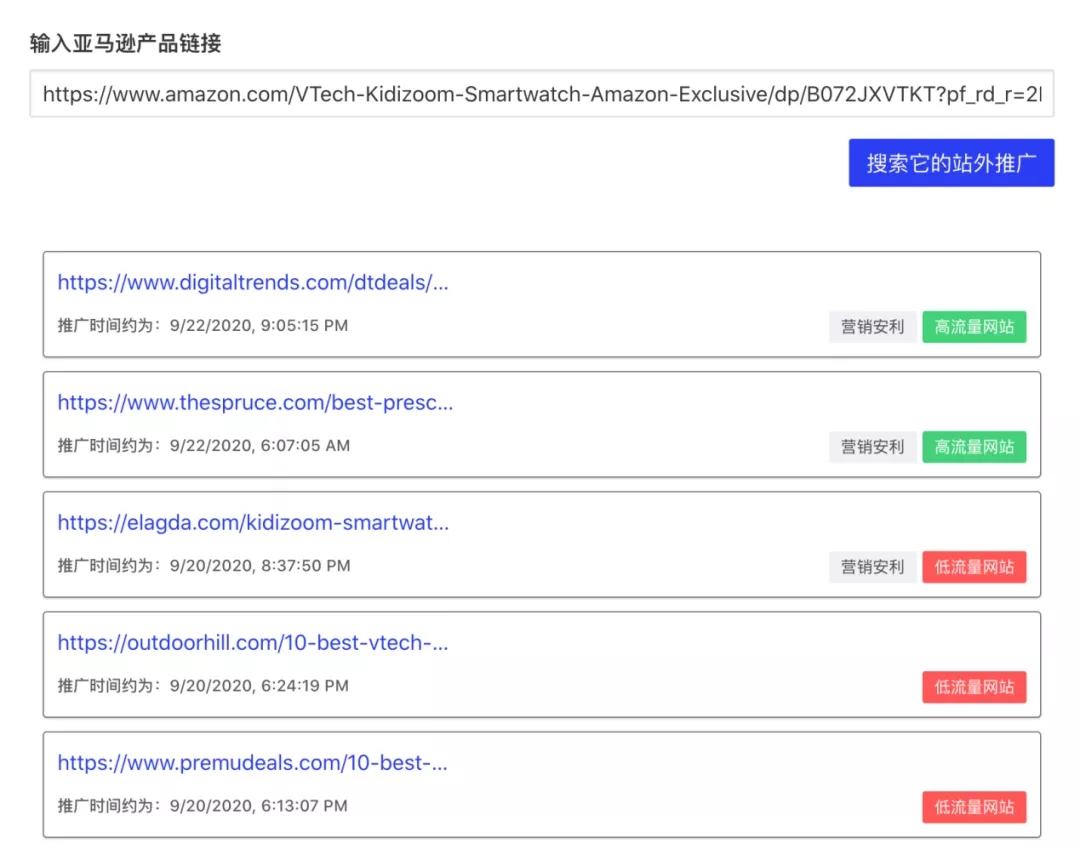Open the digitaltrends.com dtdeals link
This screenshot has height=866, width=1080.
coord(253,282)
